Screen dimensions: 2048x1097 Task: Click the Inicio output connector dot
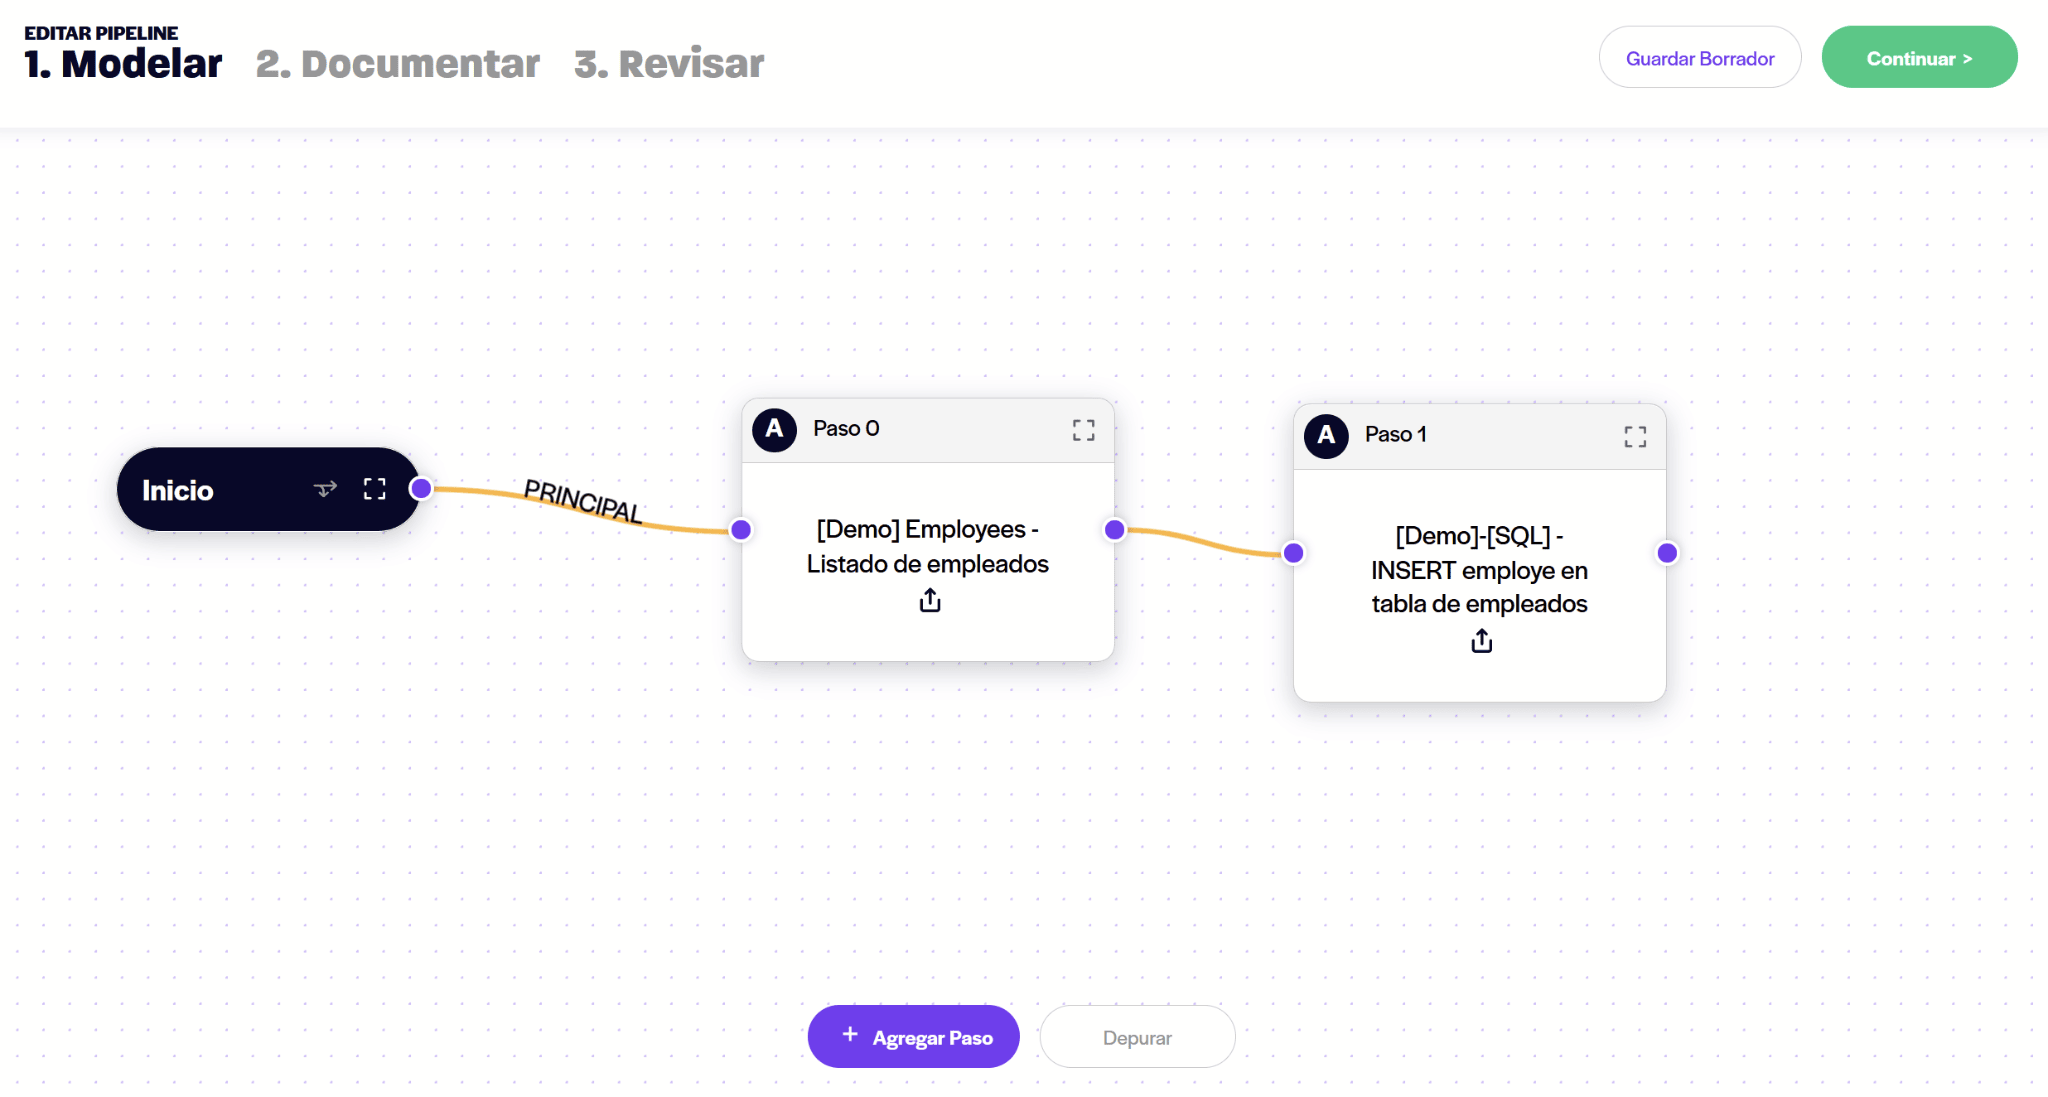point(421,488)
